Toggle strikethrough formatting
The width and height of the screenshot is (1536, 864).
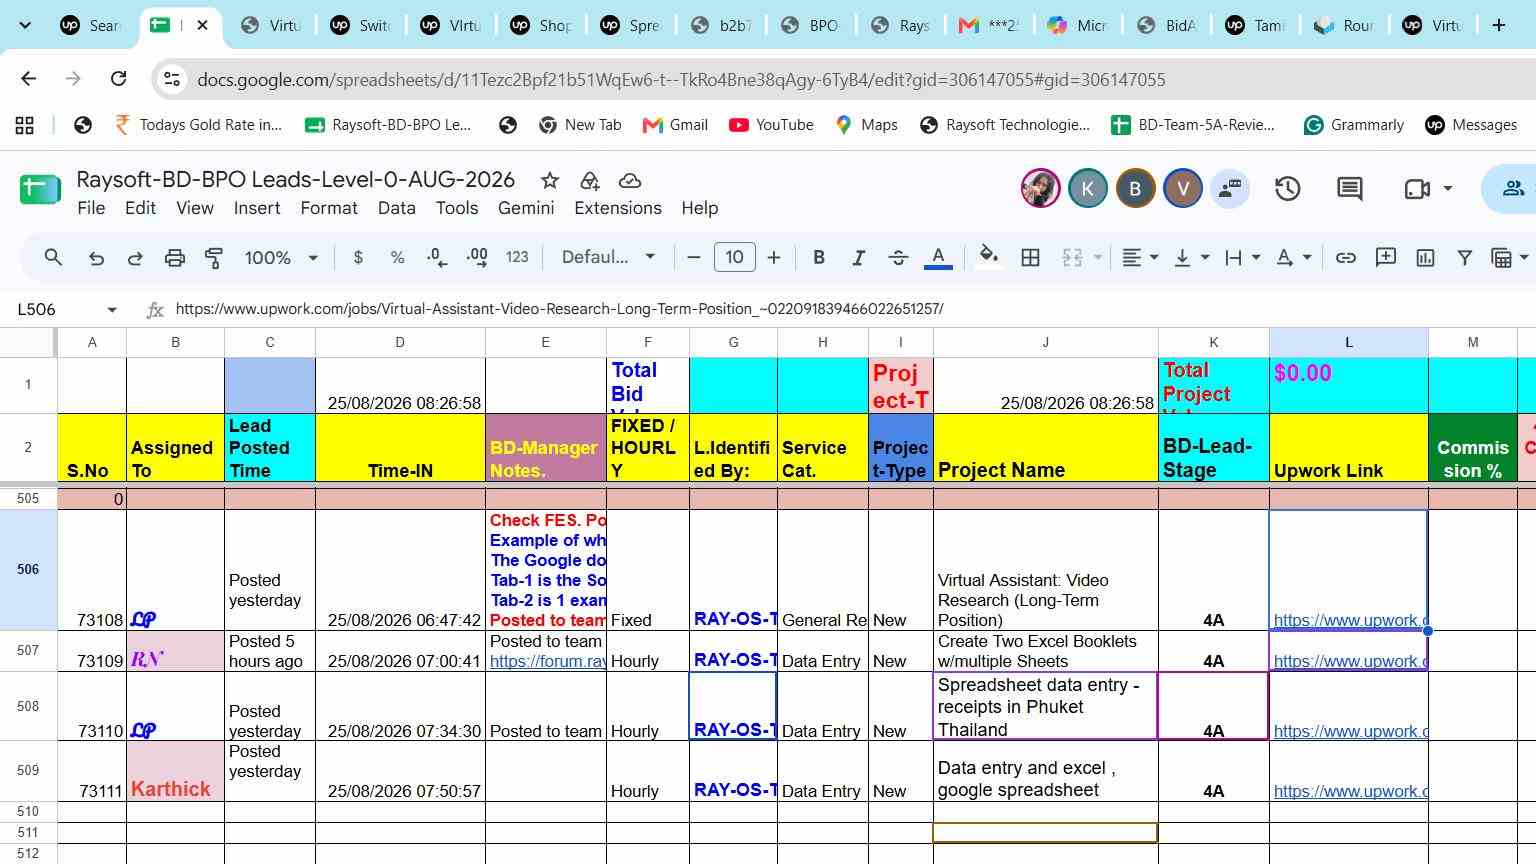(x=898, y=258)
